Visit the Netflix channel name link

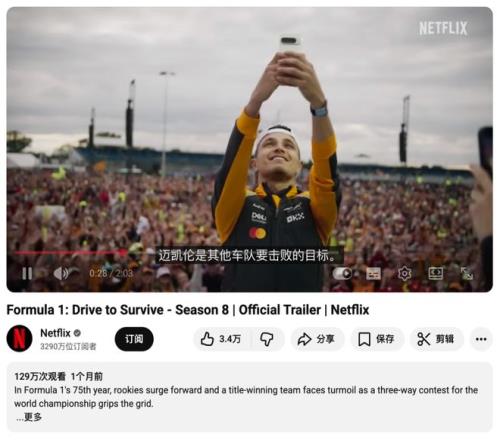(x=55, y=333)
